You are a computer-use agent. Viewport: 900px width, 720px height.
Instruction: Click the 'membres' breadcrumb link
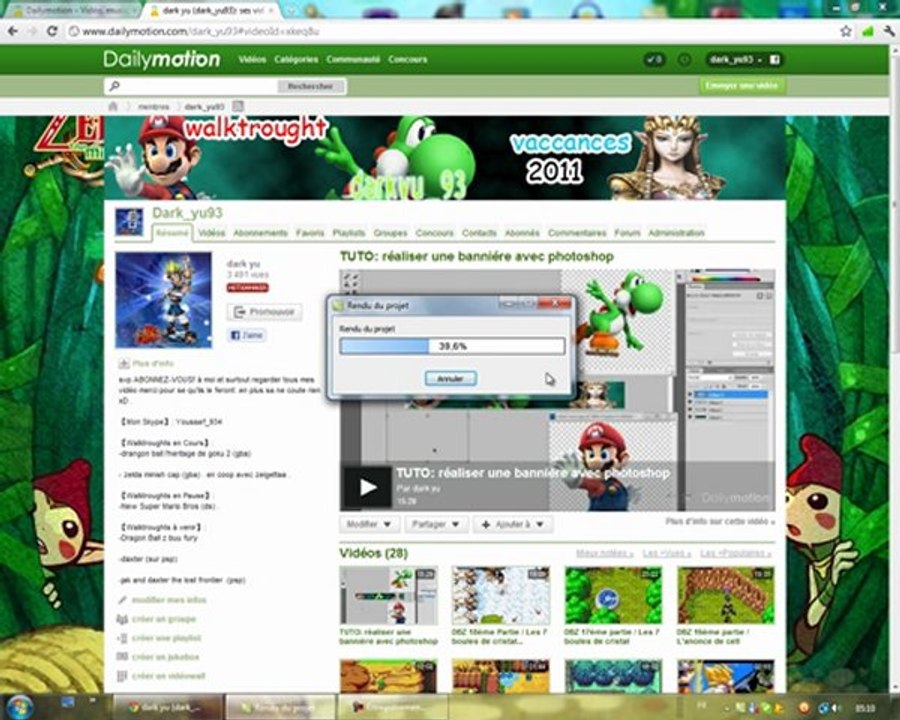153,106
